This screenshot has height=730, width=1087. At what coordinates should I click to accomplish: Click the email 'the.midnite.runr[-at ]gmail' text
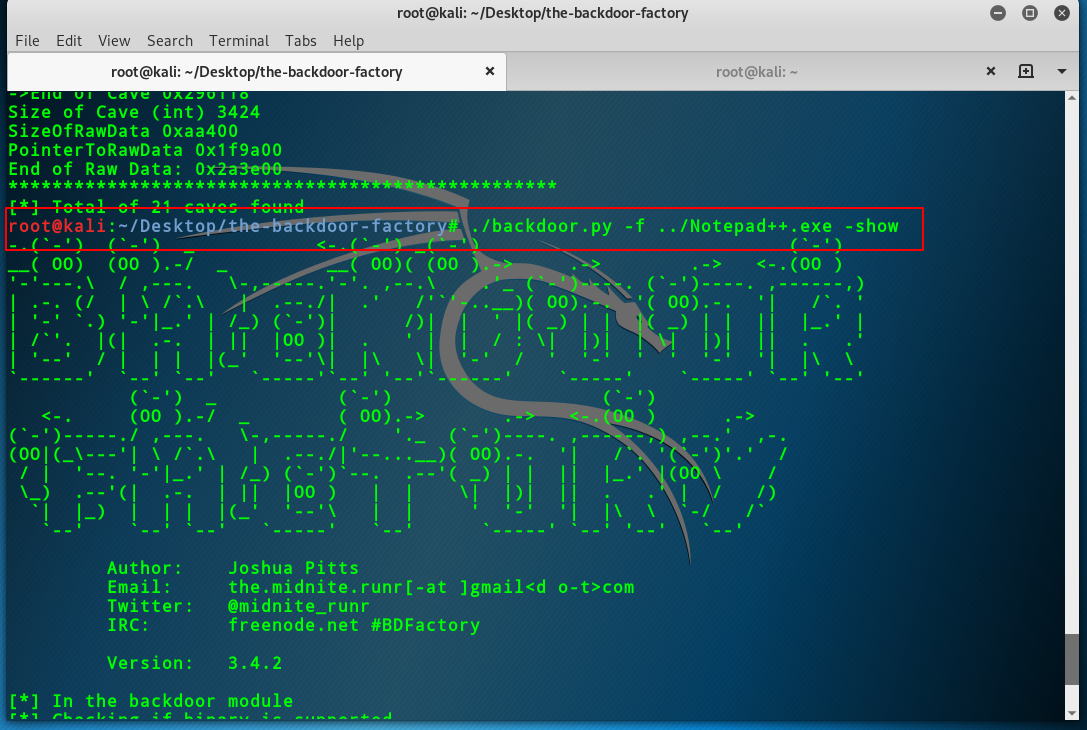[x=376, y=587]
